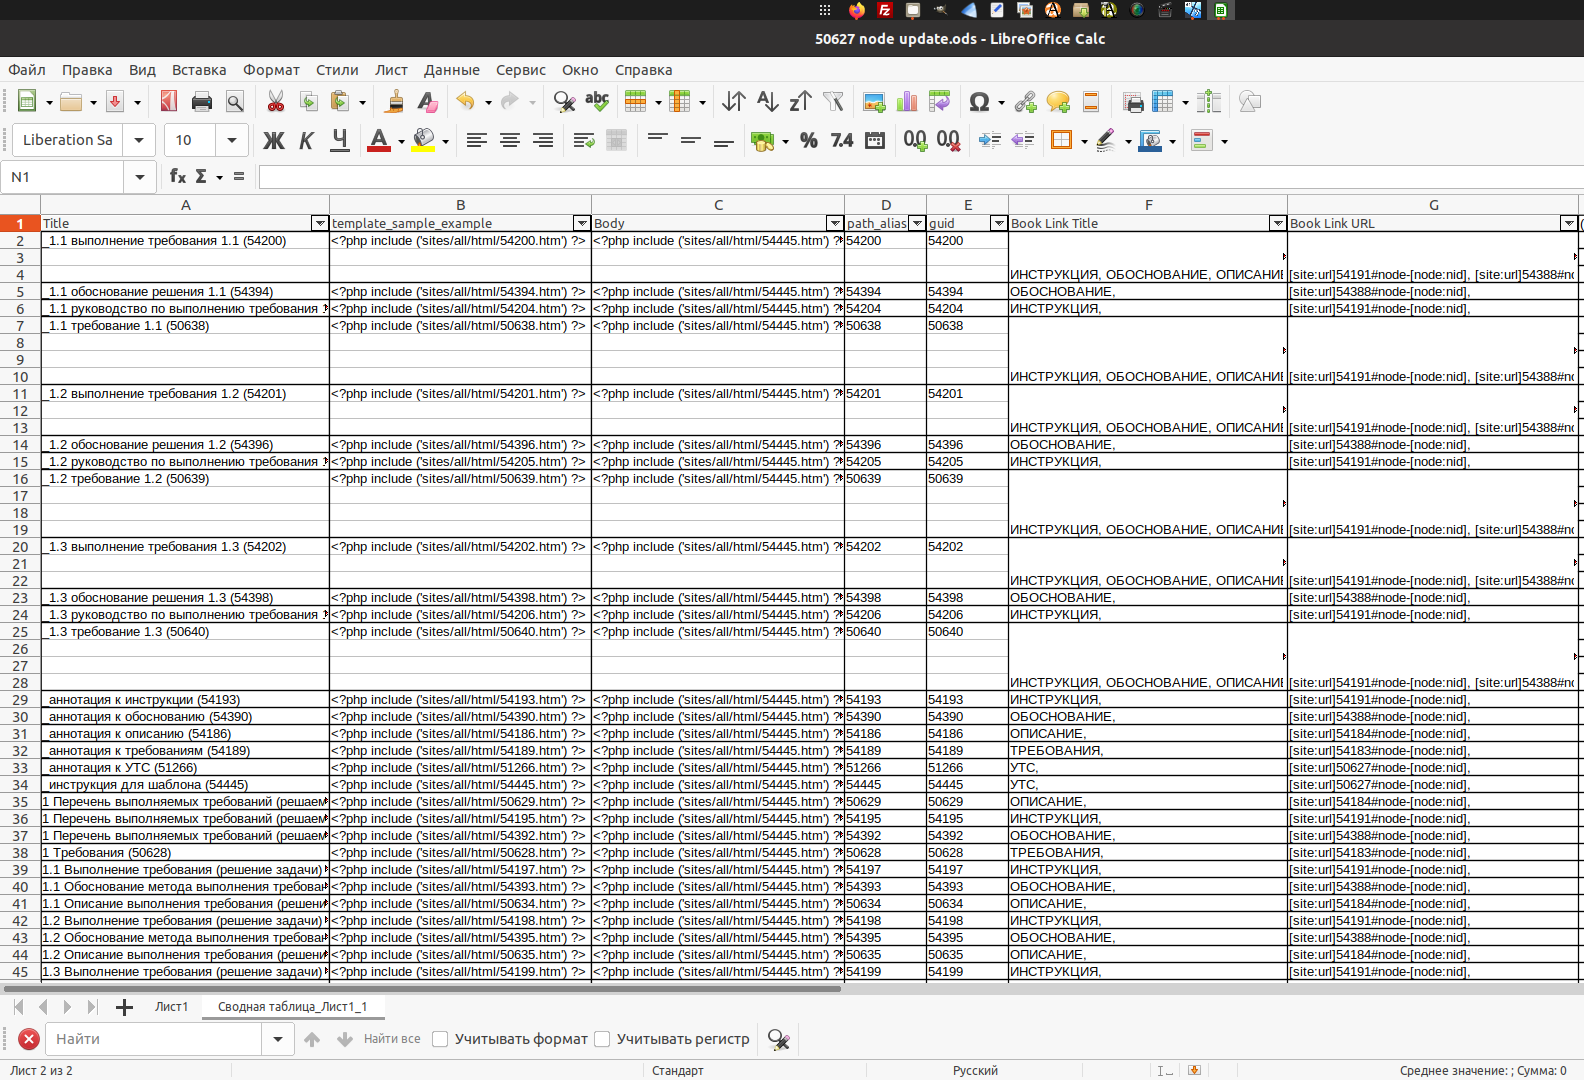Image resolution: width=1584 pixels, height=1080 pixels.
Task: Undo the last action
Action: (465, 102)
